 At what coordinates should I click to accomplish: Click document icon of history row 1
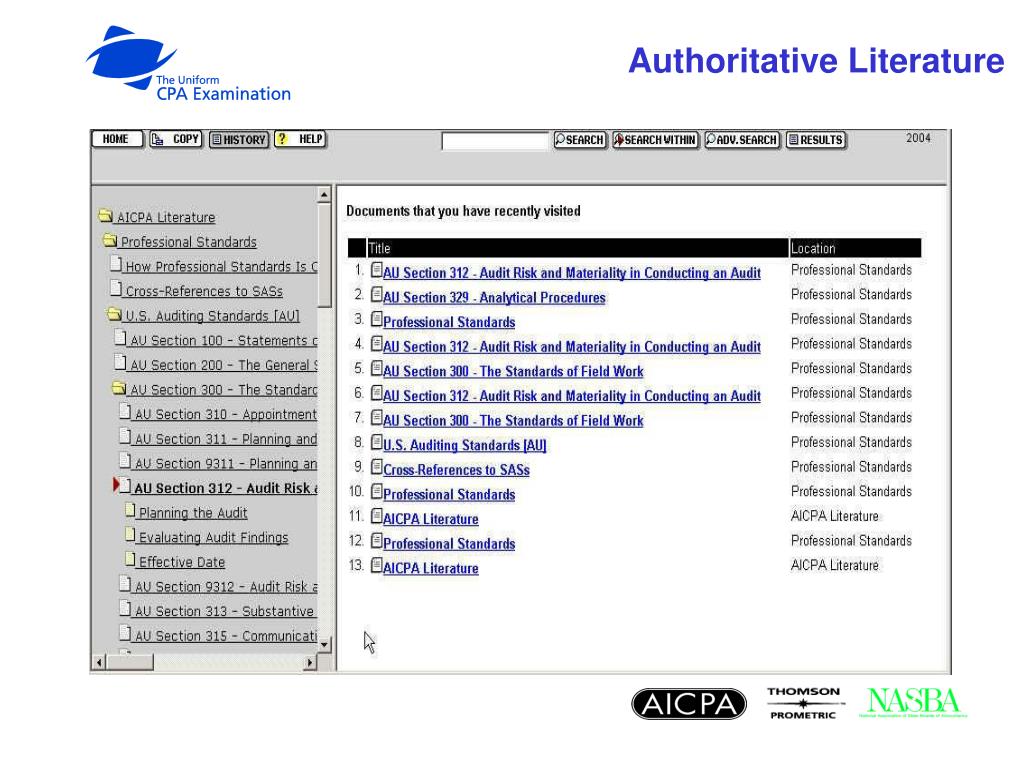[376, 270]
